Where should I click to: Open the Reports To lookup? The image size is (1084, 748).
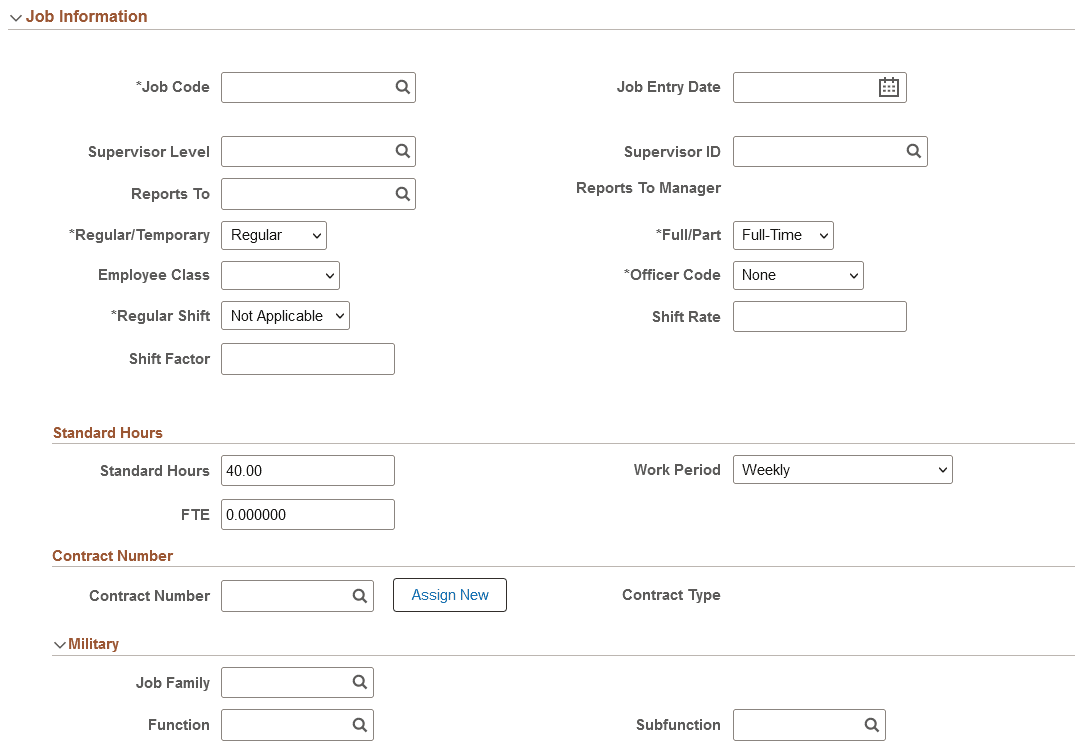402,193
